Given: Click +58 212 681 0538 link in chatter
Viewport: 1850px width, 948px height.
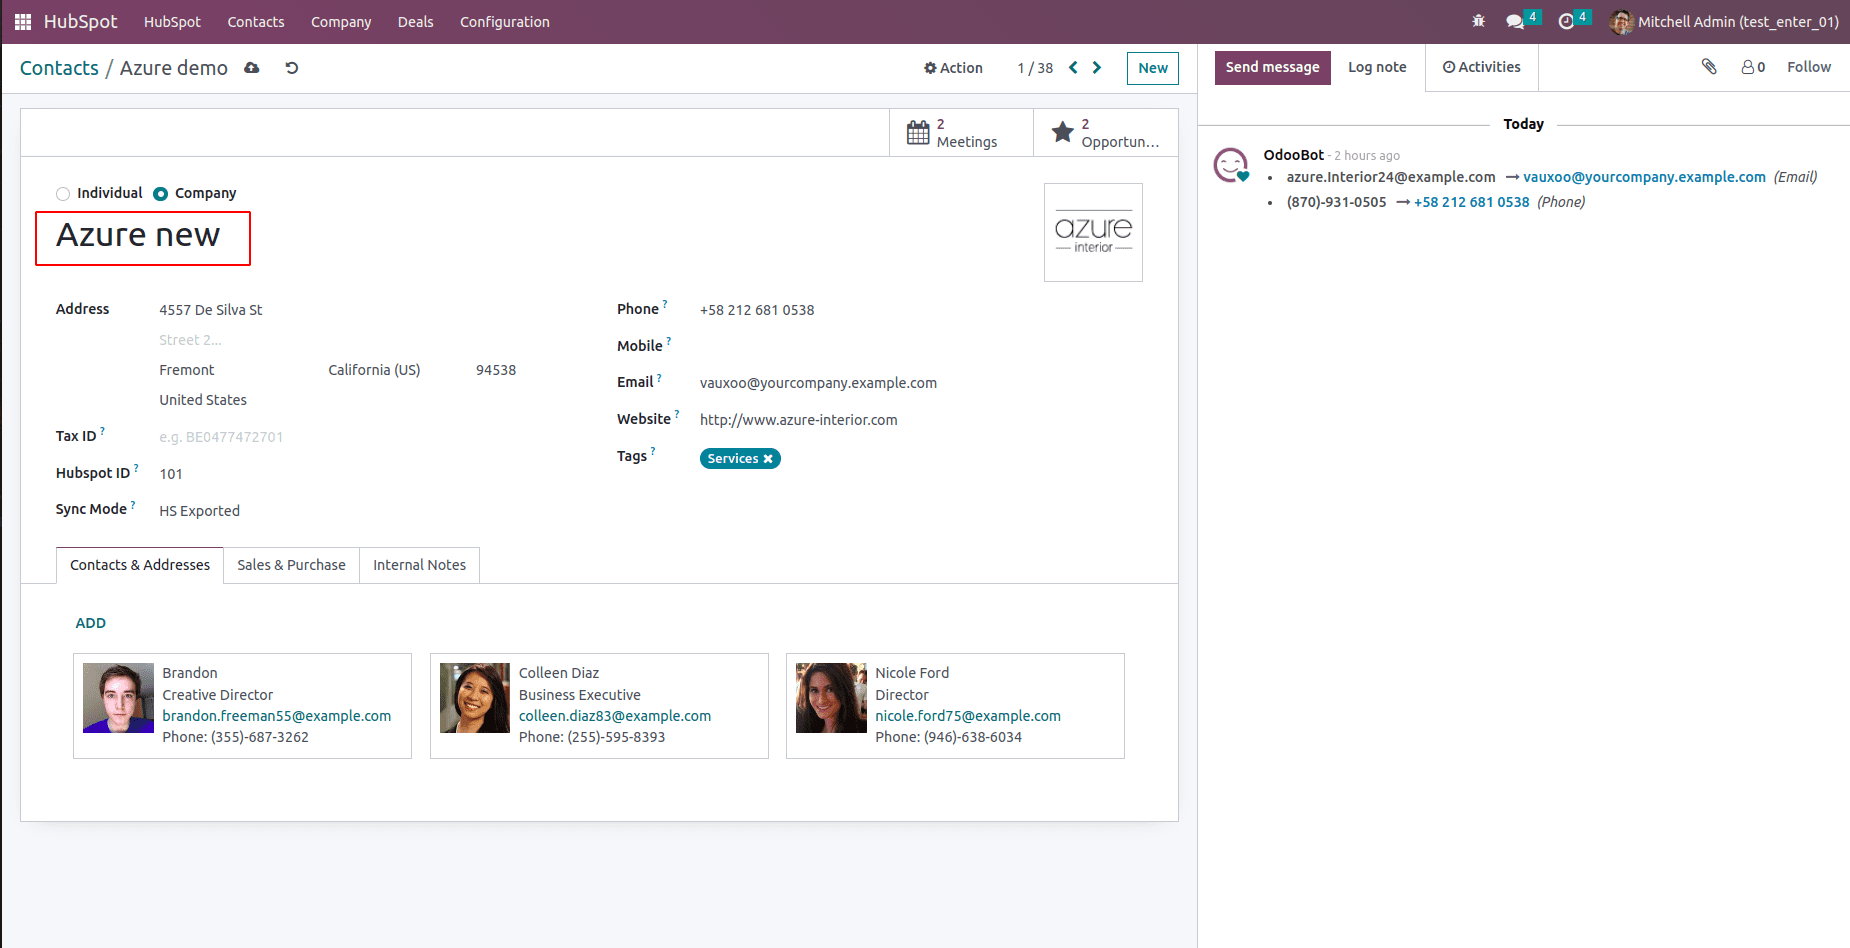Looking at the screenshot, I should [1471, 202].
